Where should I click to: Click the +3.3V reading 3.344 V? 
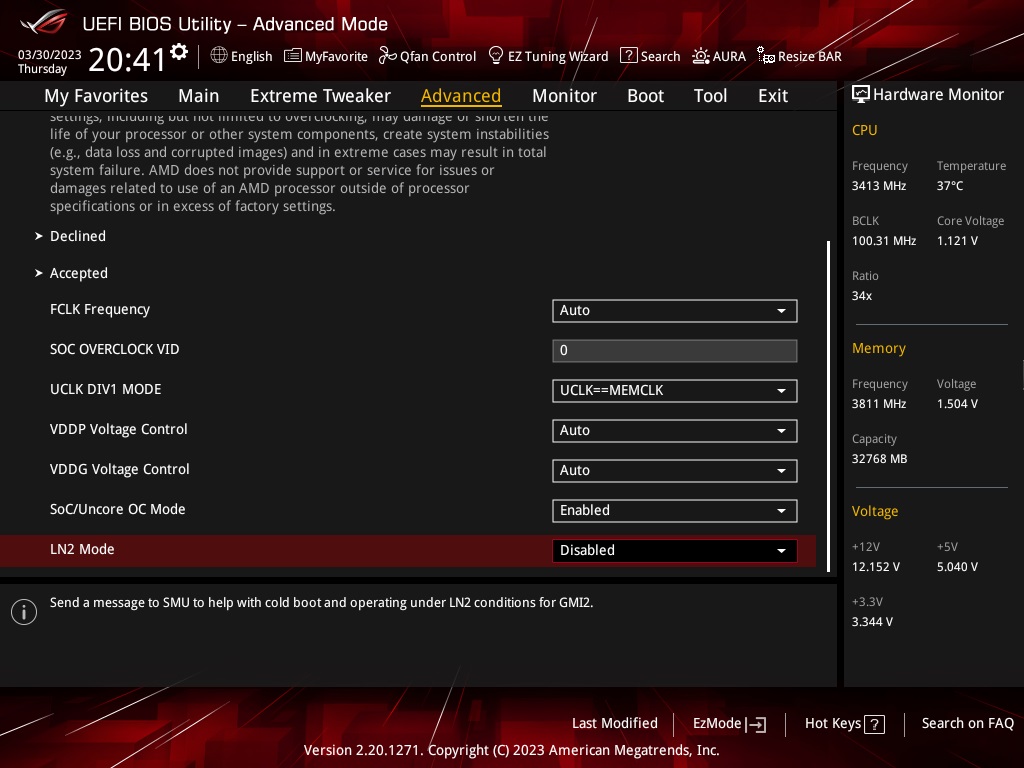[872, 622]
